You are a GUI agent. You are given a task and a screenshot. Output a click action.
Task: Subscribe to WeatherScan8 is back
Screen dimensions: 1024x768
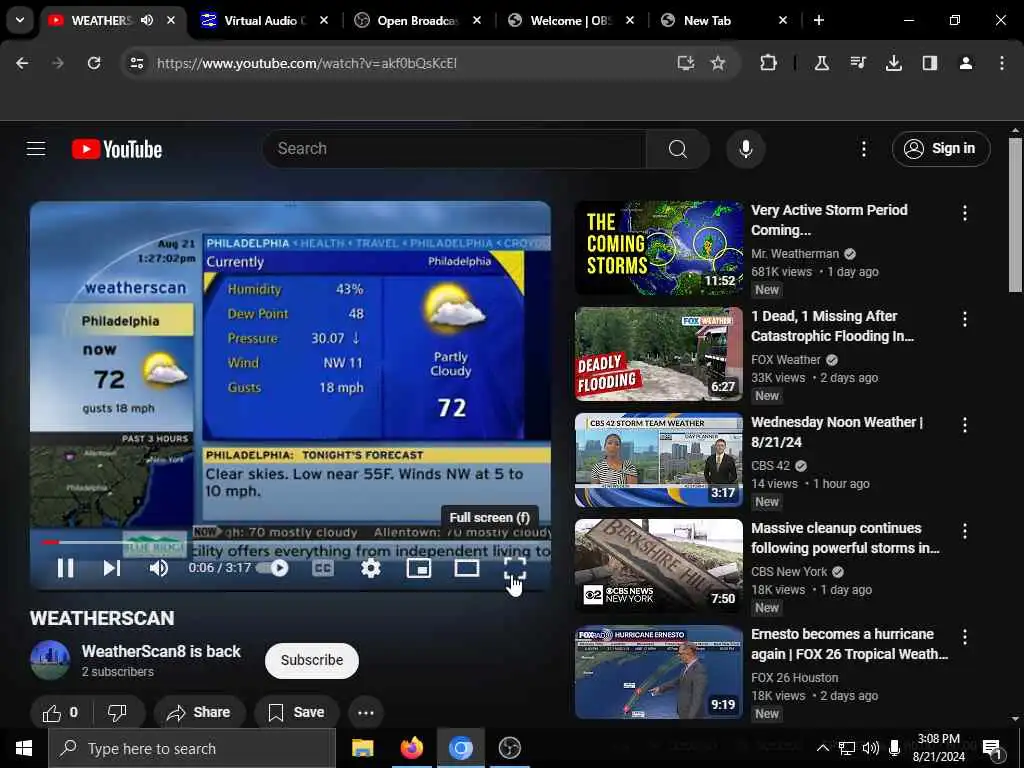(312, 660)
